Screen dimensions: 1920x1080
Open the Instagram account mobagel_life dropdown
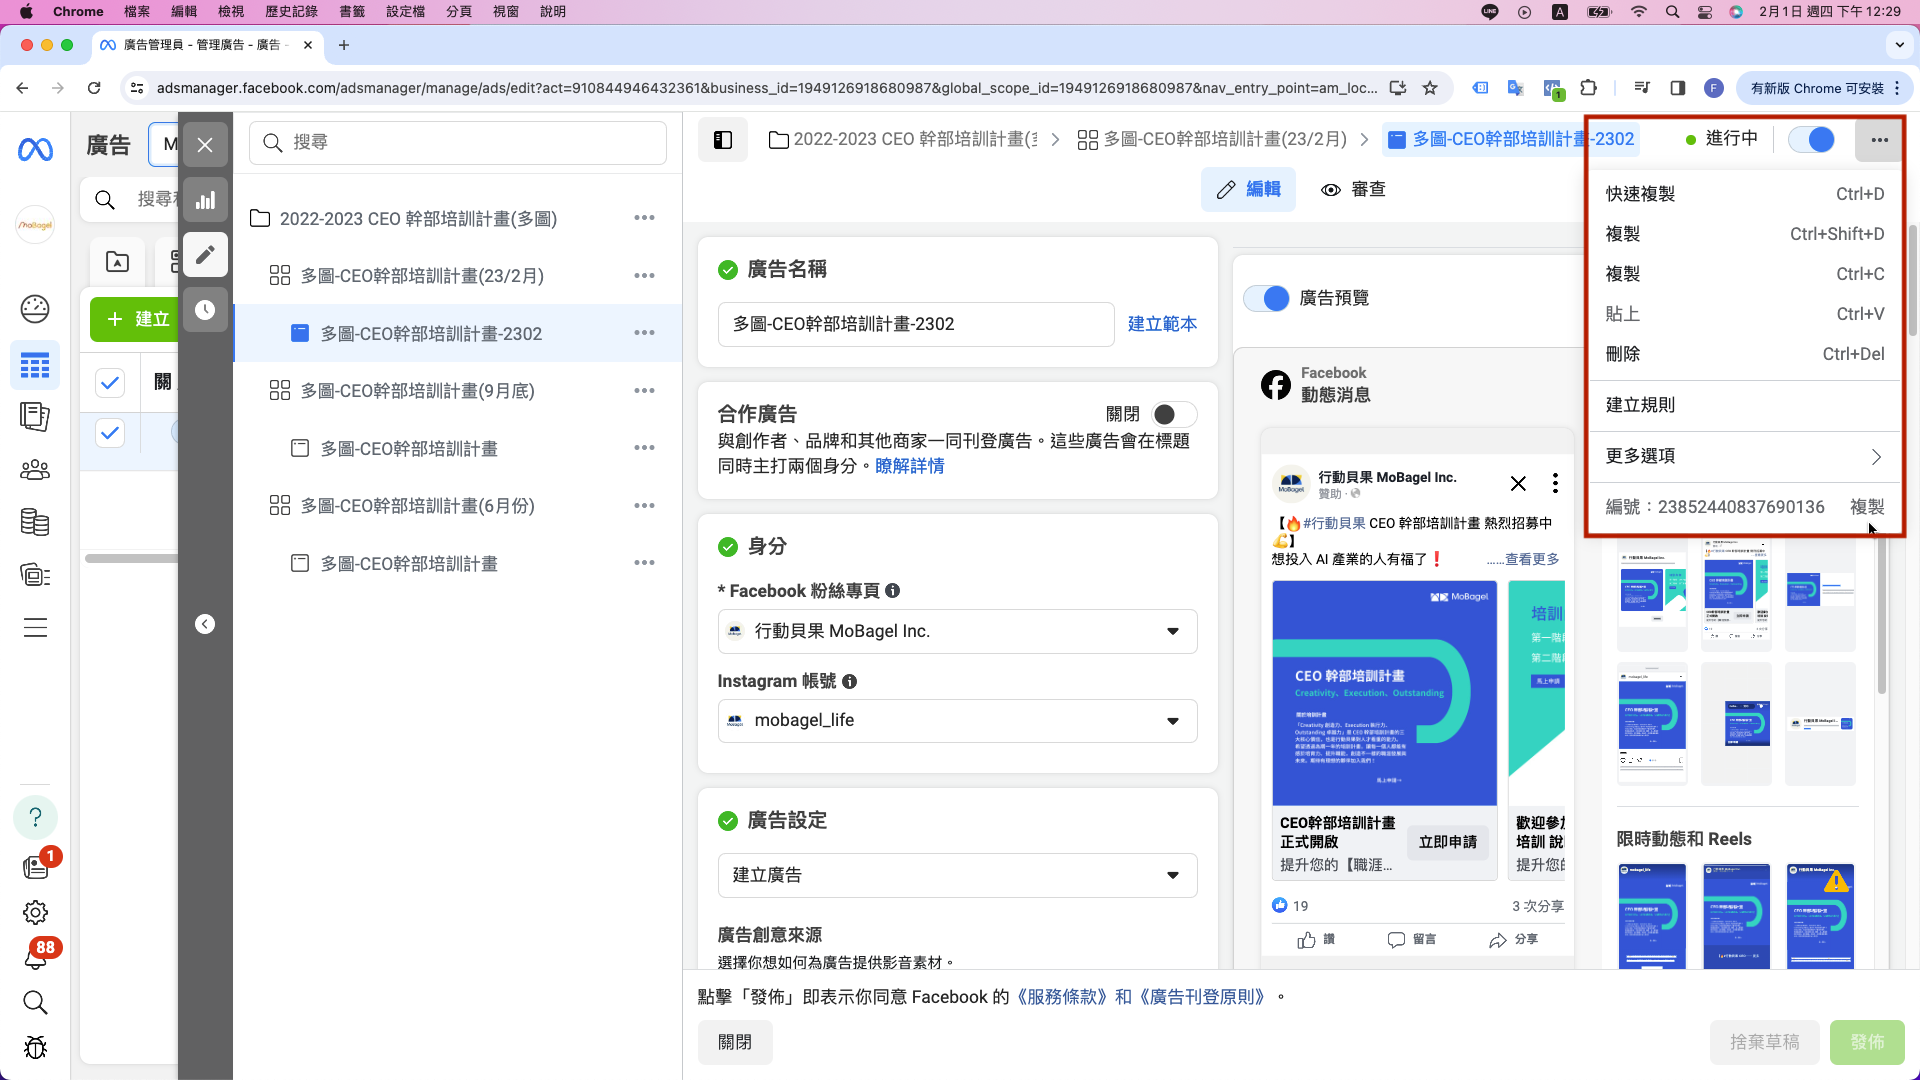[957, 721]
